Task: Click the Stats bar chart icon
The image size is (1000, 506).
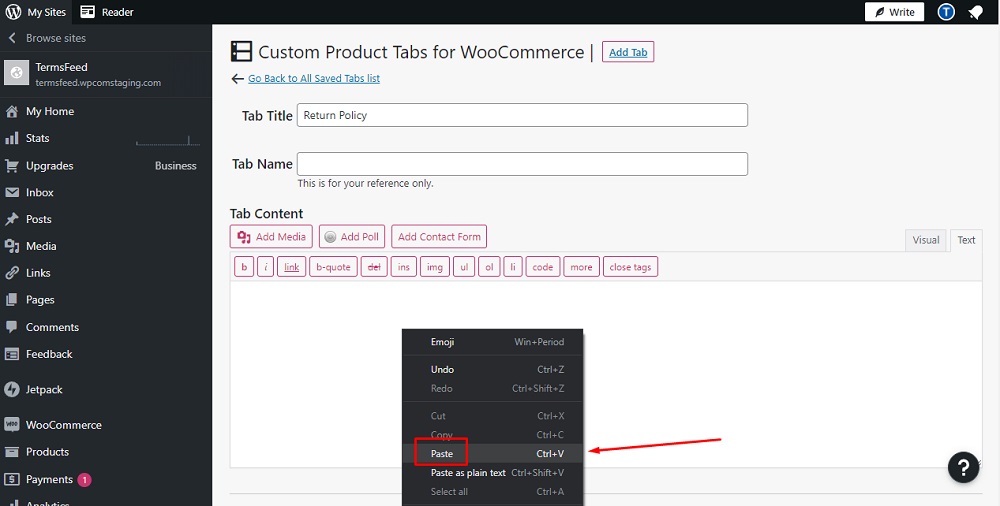Action: click(11, 138)
